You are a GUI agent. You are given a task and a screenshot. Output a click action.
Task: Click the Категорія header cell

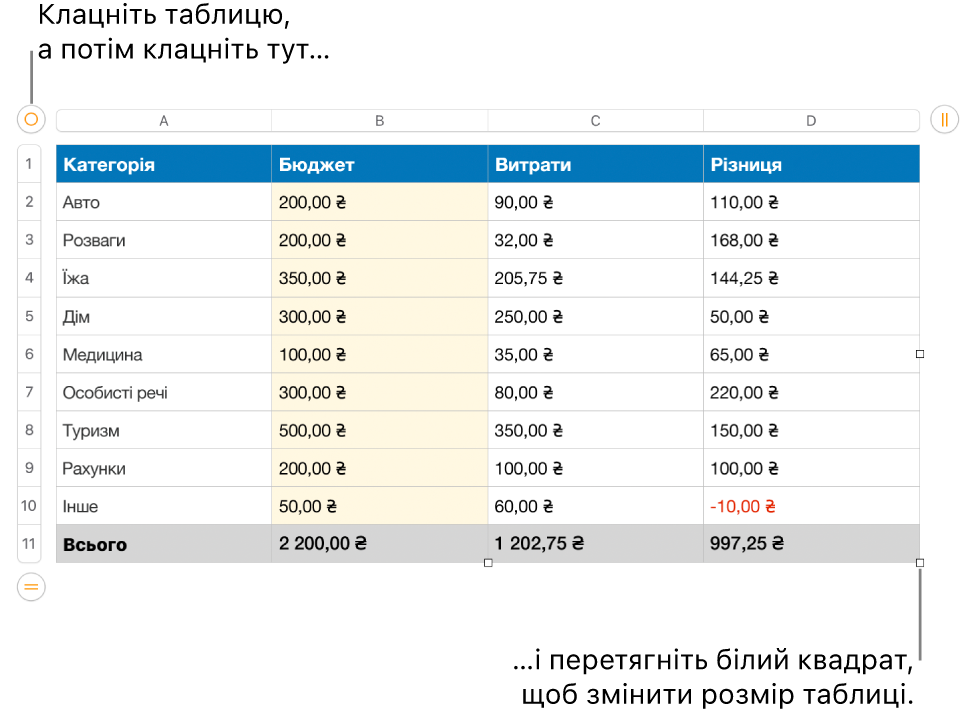(164, 164)
